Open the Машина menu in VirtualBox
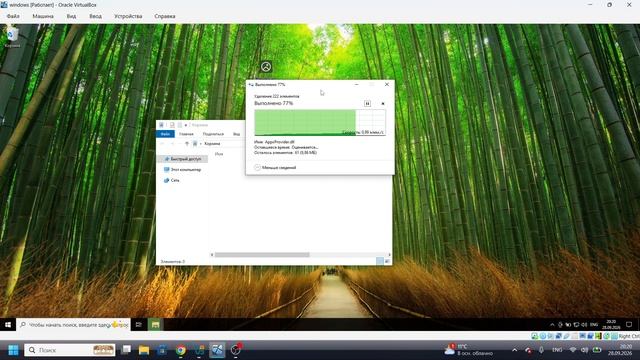 43,16
